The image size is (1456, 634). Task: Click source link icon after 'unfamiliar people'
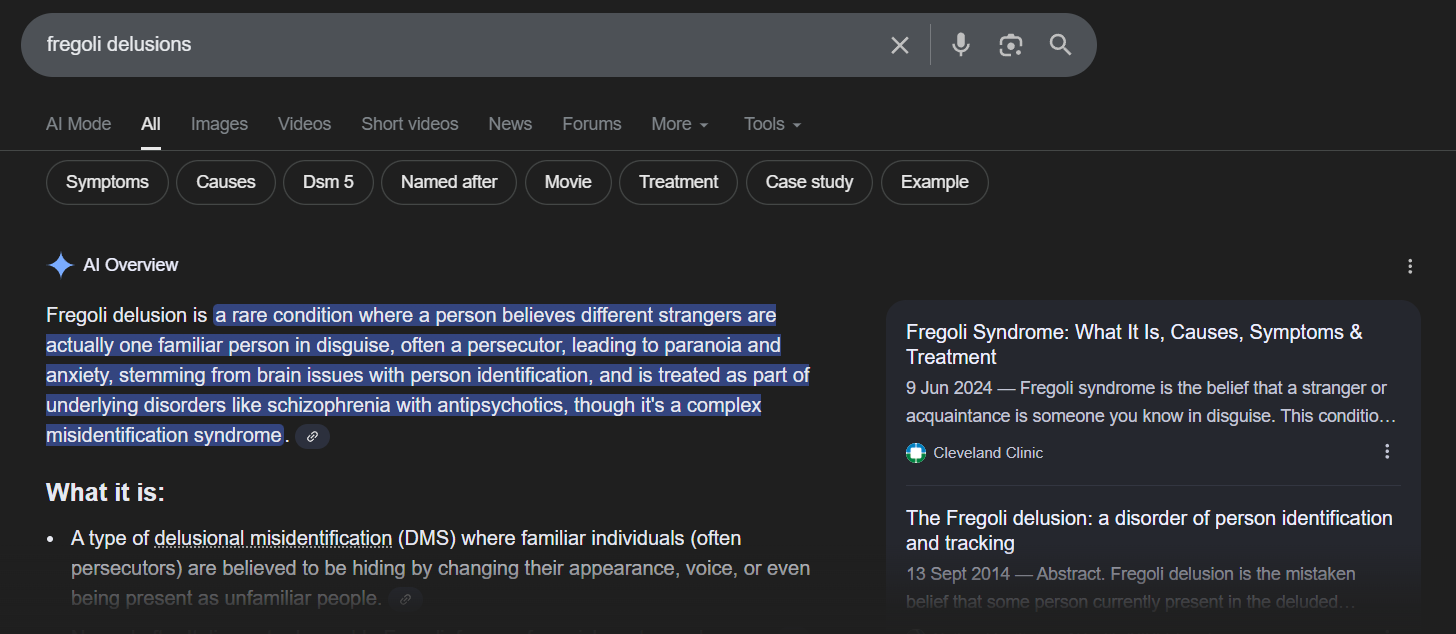[x=405, y=599]
